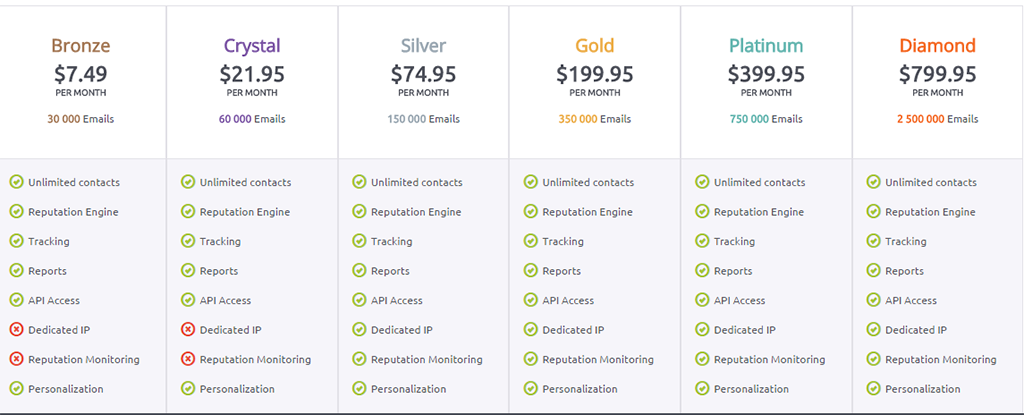The height and width of the screenshot is (415, 1024).
Task: Click the green check beside Bronze Unlimited contacts
Action: click(16, 182)
